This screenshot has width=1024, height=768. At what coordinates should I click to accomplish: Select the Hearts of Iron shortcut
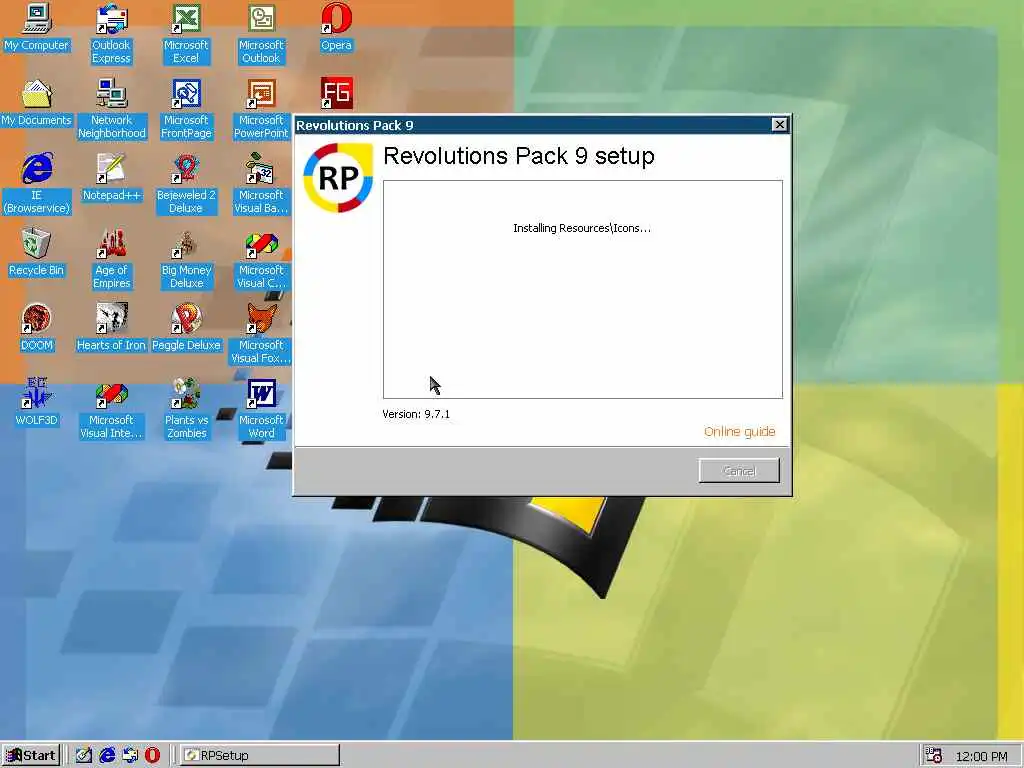112,328
